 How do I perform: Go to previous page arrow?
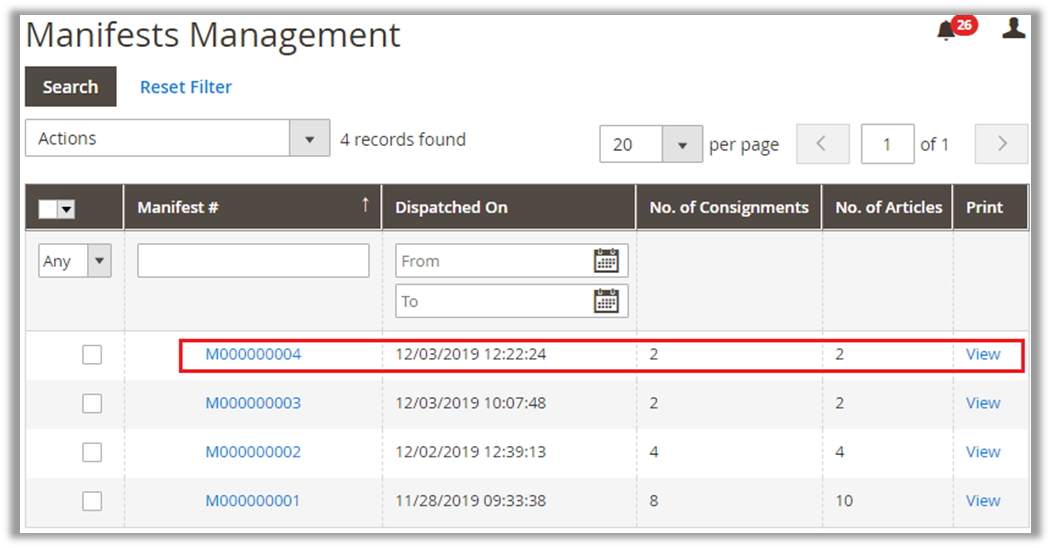(822, 144)
